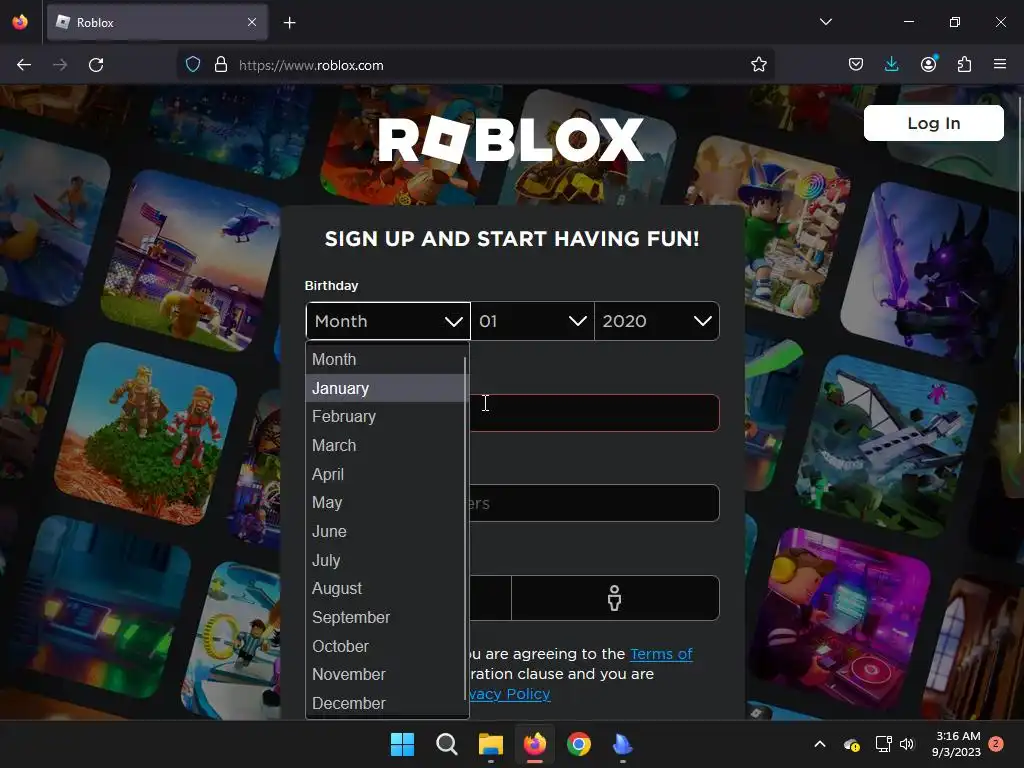Click the Log In button
This screenshot has height=768, width=1024.
pyautogui.click(x=933, y=123)
